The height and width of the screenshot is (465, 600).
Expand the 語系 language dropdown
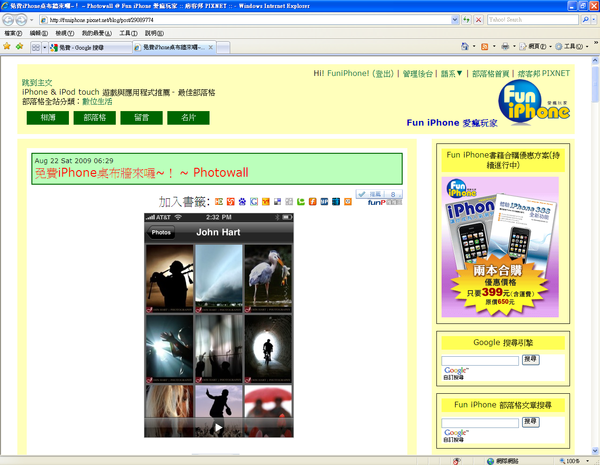[452, 73]
